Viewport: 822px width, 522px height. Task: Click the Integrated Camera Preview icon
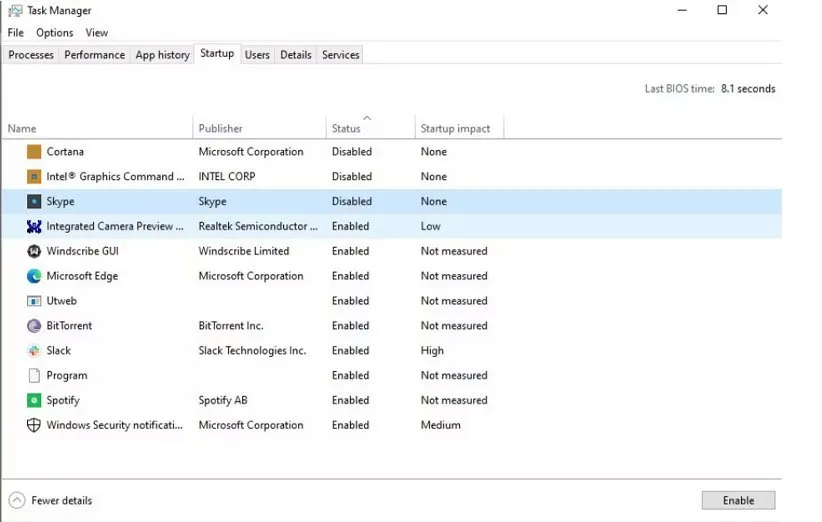pyautogui.click(x=34, y=227)
